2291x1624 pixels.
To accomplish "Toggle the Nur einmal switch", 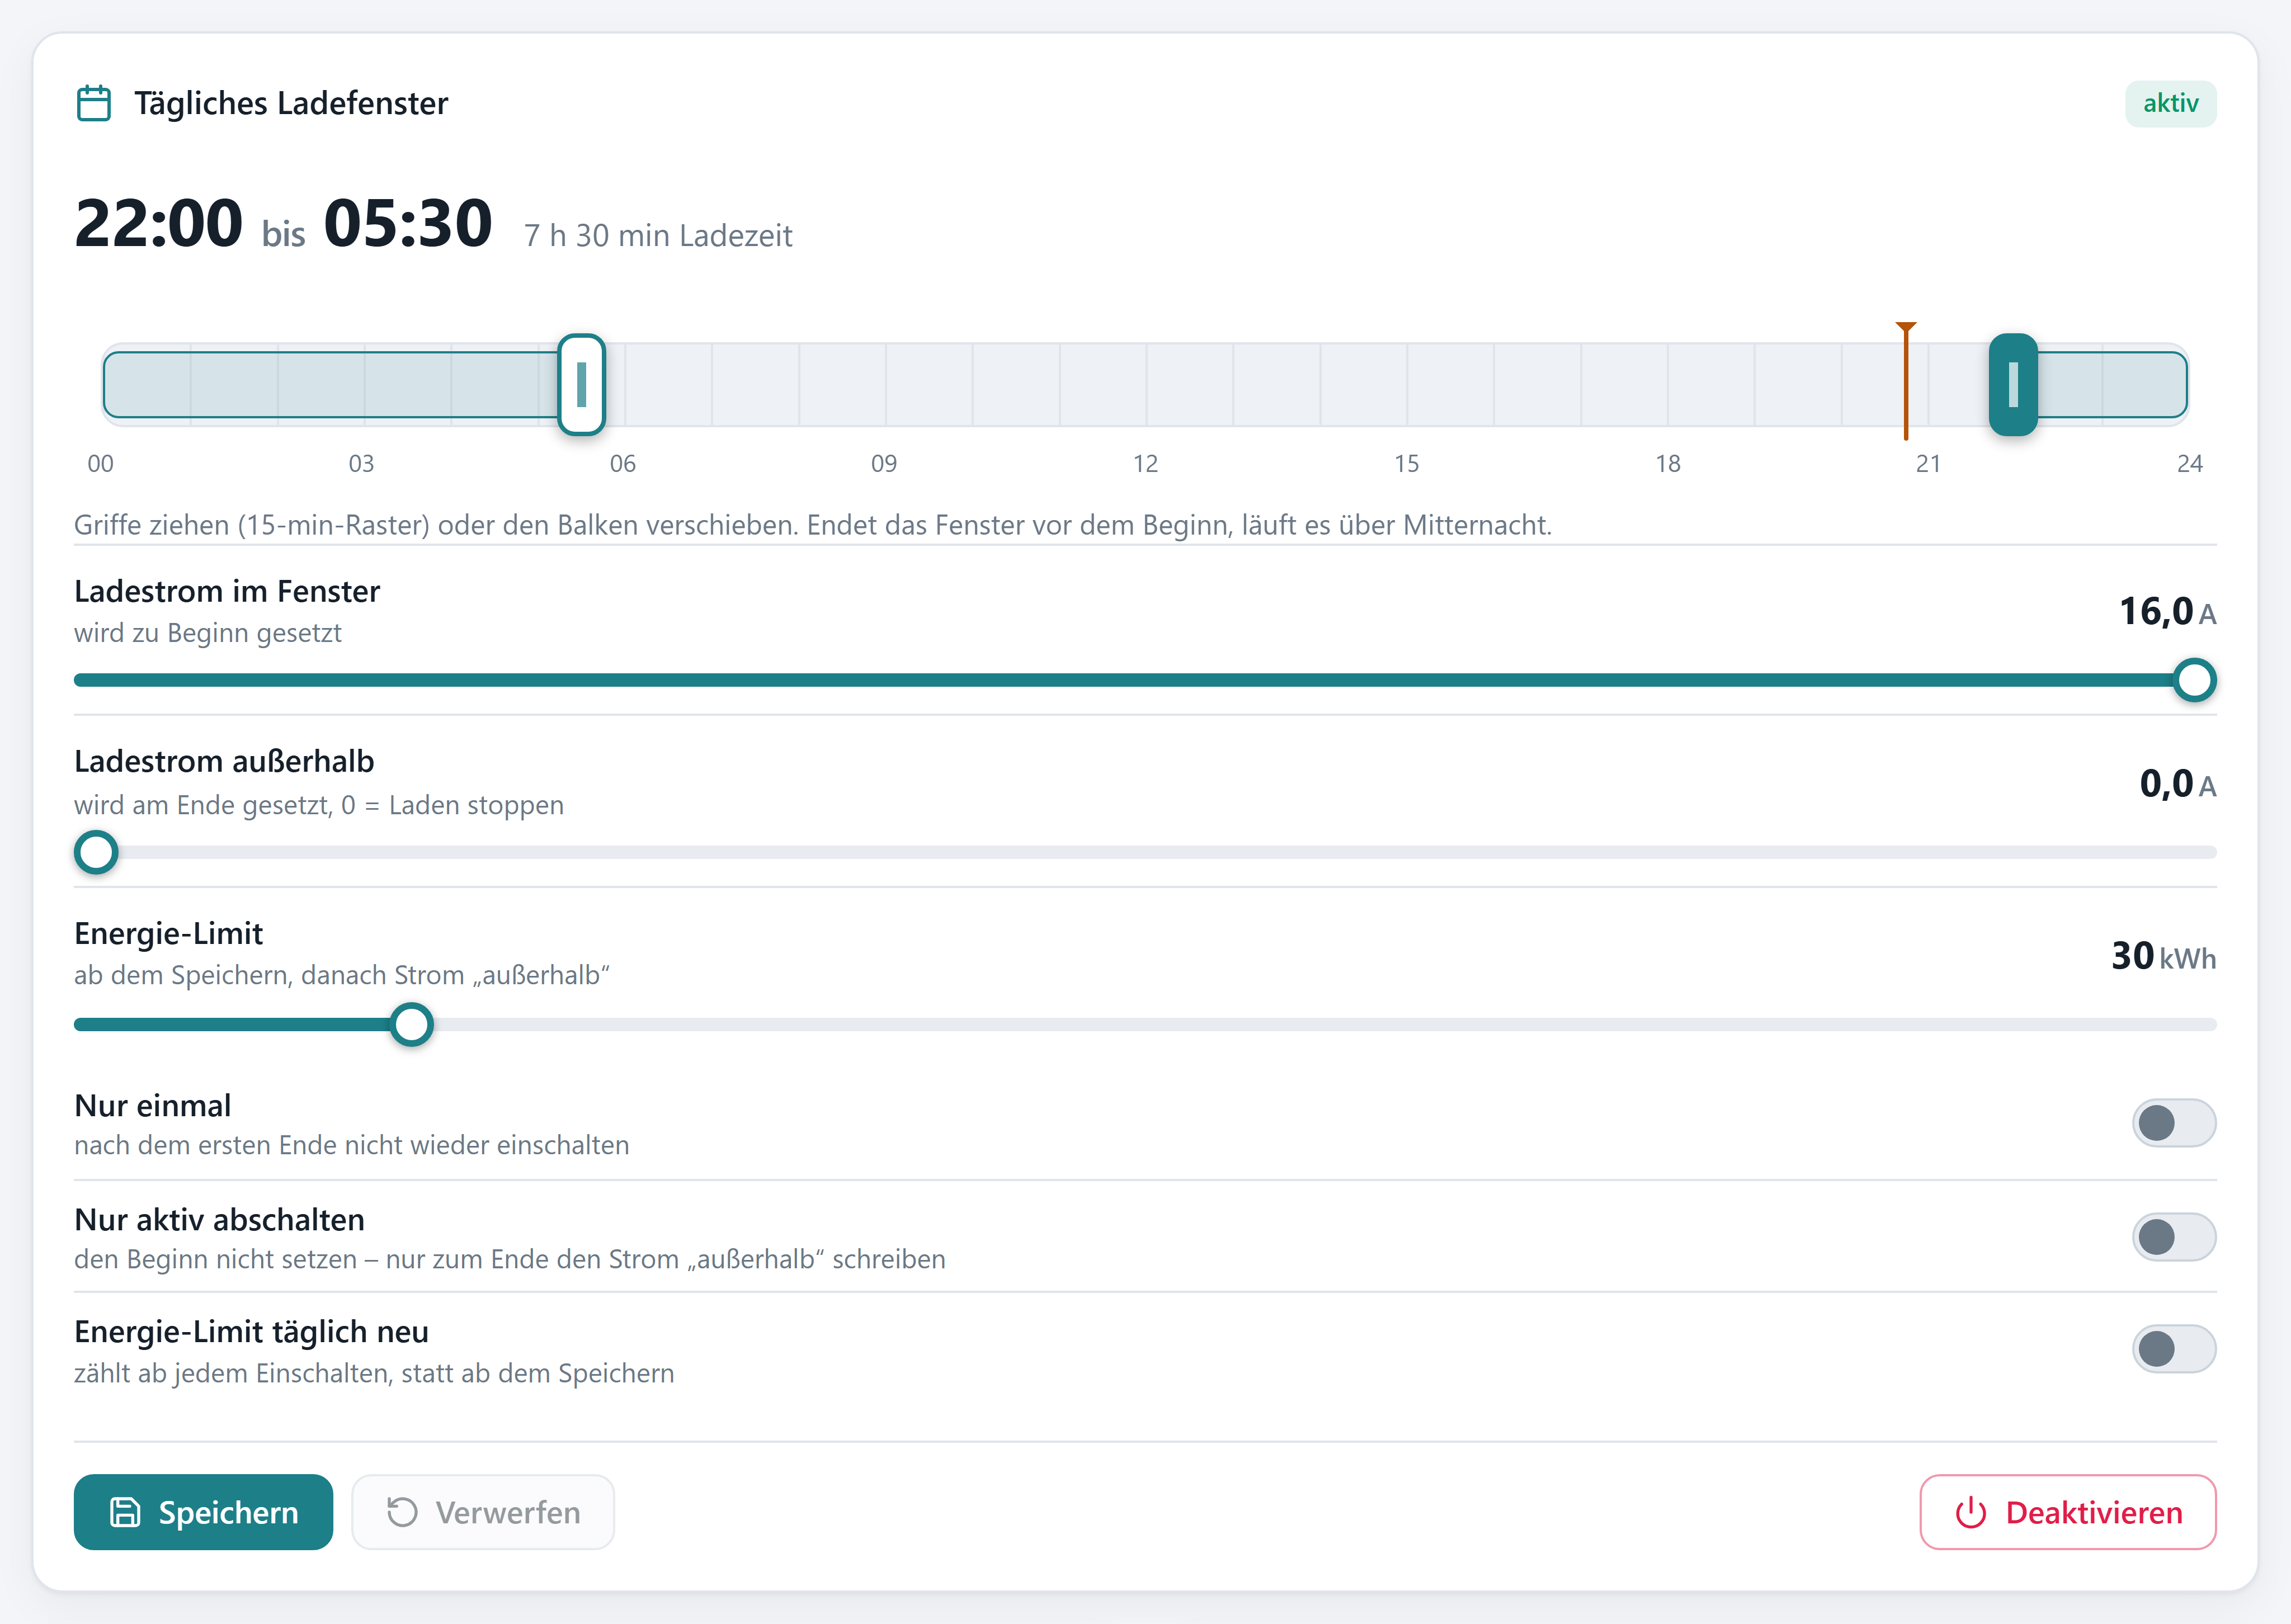I will 2174,1123.
